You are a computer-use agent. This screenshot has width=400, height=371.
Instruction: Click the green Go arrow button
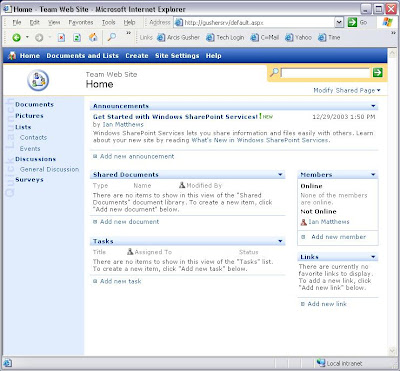(352, 22)
